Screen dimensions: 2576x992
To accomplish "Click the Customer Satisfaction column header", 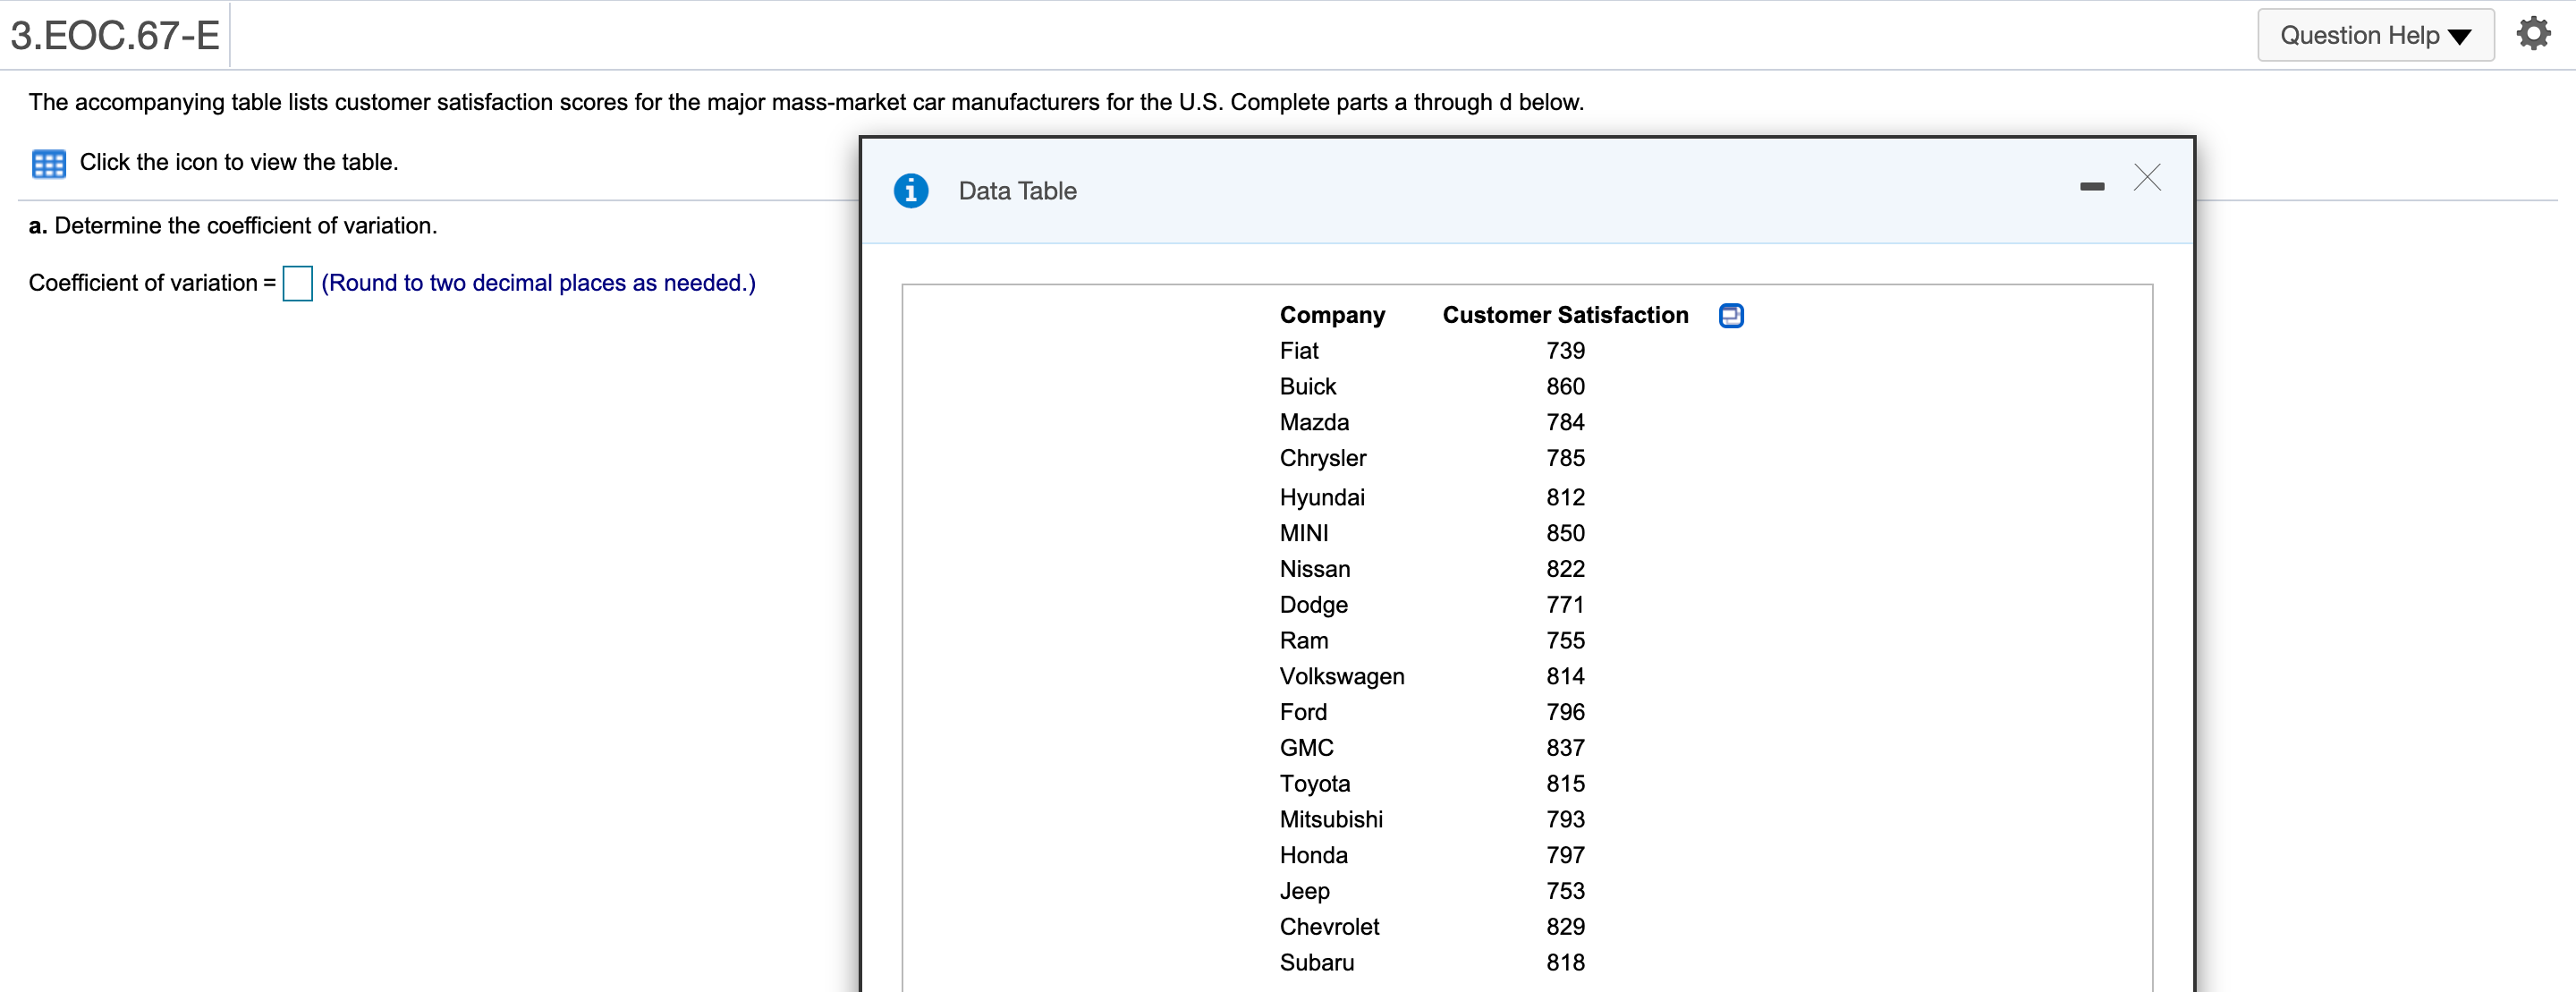I will (1564, 315).
